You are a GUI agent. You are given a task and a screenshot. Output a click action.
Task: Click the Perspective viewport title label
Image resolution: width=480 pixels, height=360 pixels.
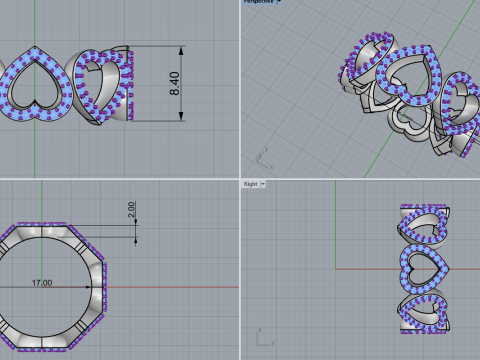click(258, 2)
